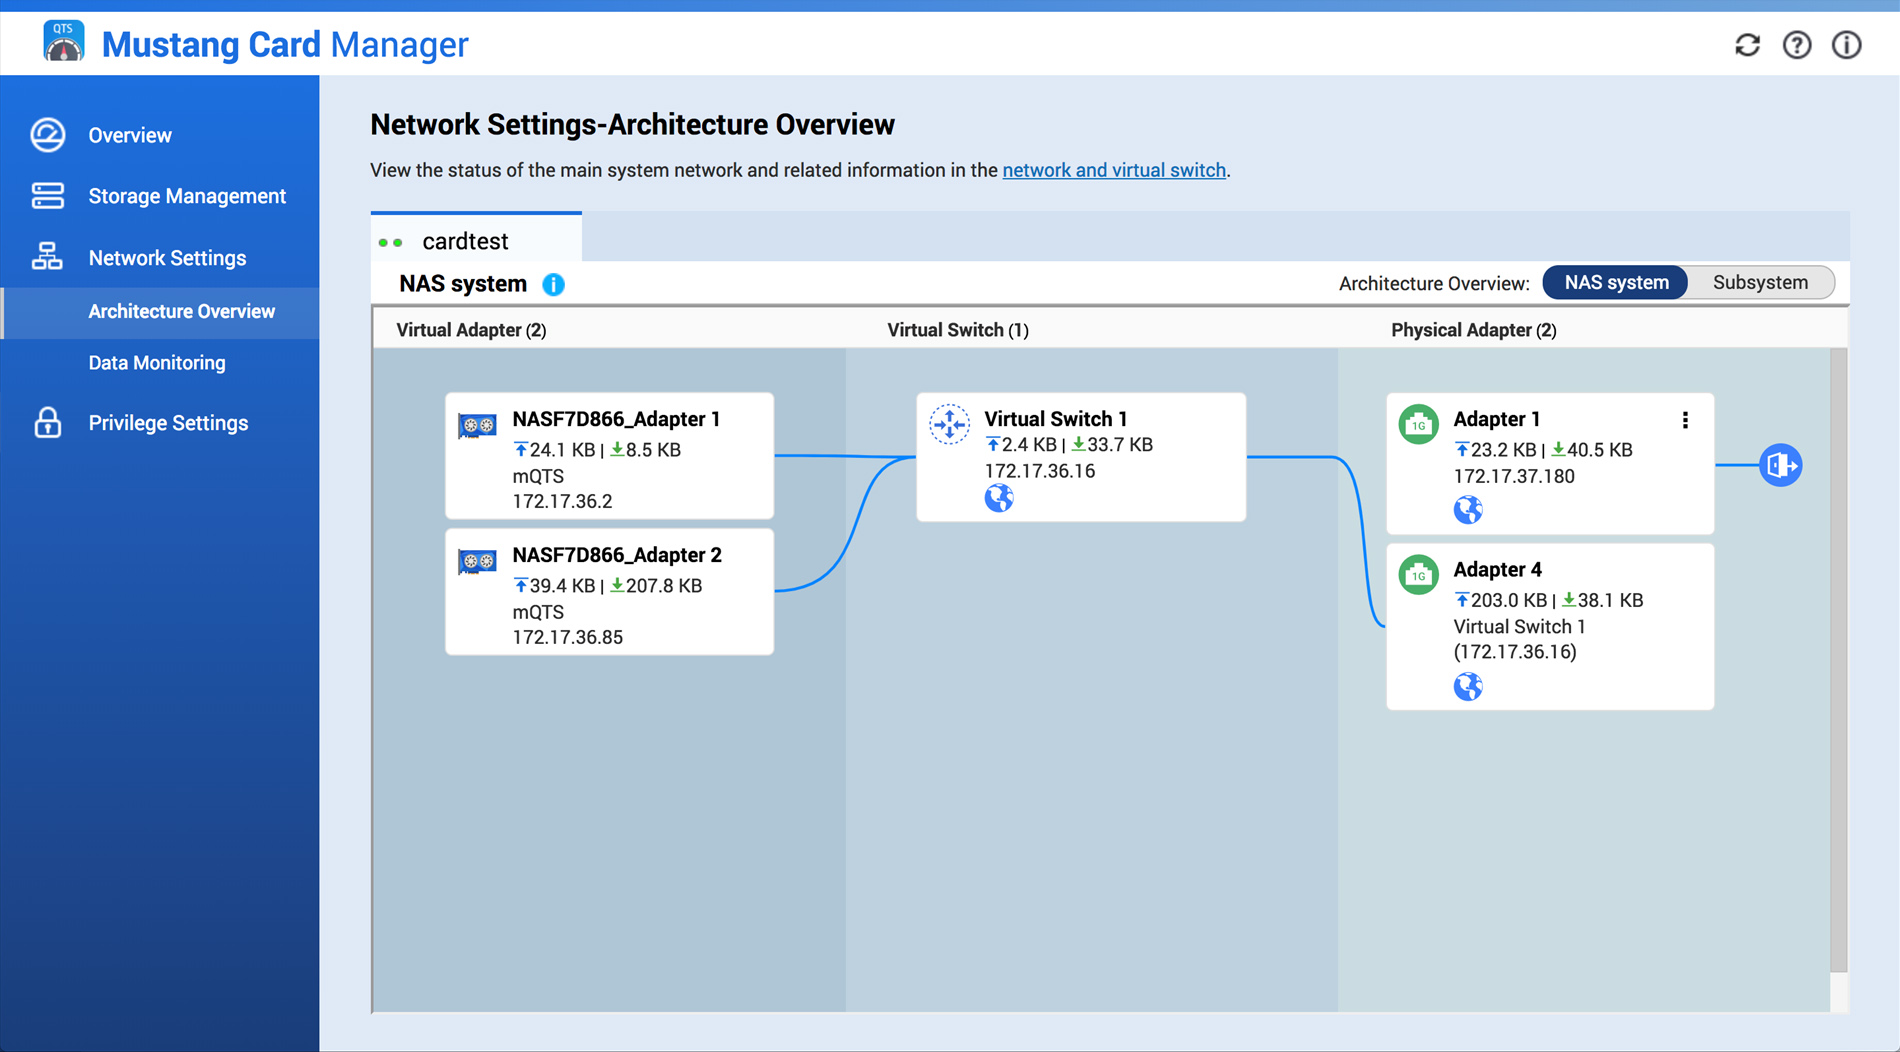Viewport: 1900px width, 1052px height.
Task: Switch architecture view to NAS system
Action: 1616,283
